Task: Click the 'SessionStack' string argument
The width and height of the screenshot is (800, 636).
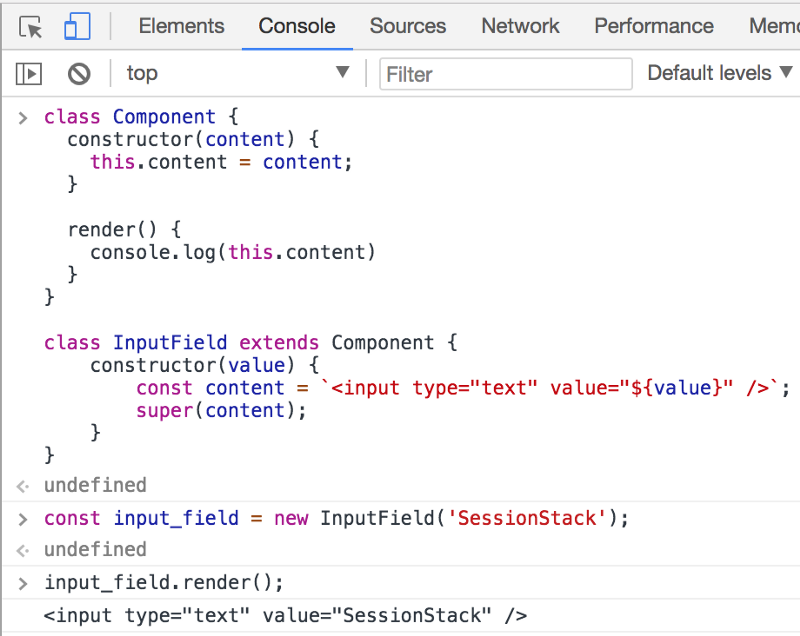Action: point(526,518)
